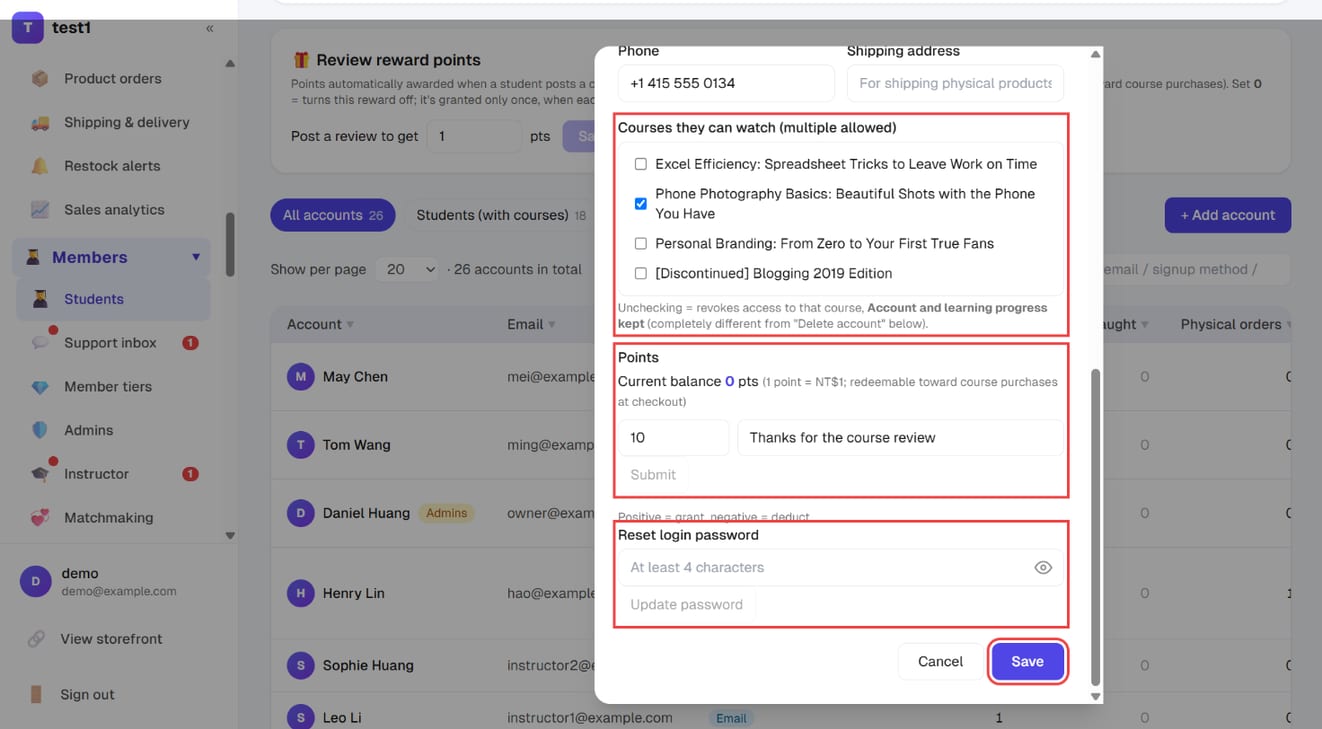This screenshot has width=1322, height=729.
Task: Click the Instructor graduation cap icon
Action: pyautogui.click(x=40, y=474)
